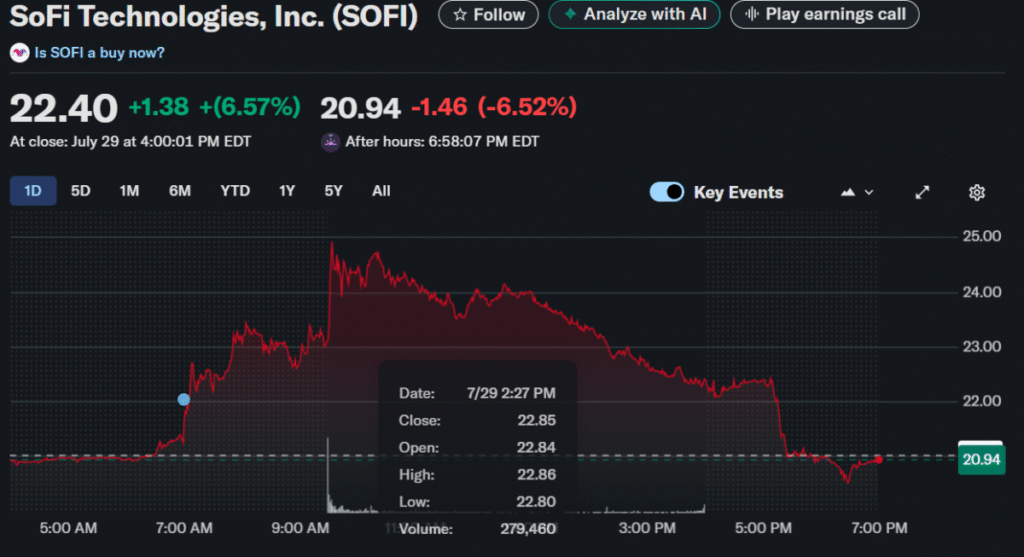This screenshot has width=1024, height=557.
Task: Click the mountain chart type icon
Action: click(x=848, y=192)
